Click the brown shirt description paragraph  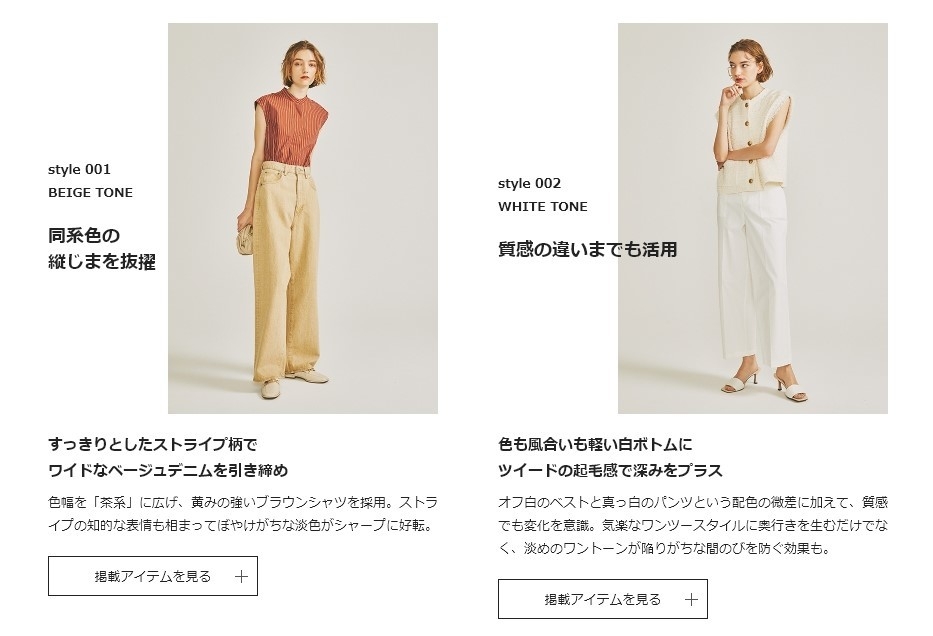point(243,514)
